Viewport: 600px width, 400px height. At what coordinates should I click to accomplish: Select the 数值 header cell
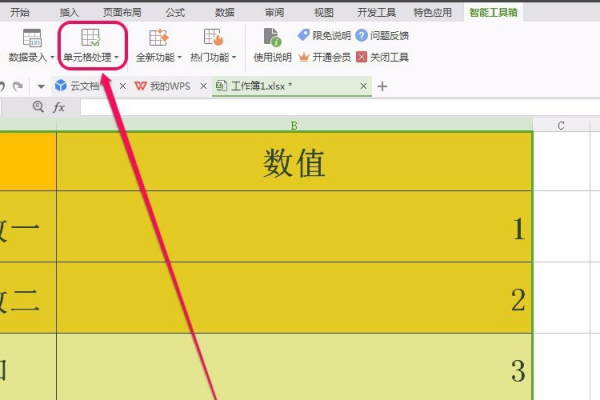point(294,162)
